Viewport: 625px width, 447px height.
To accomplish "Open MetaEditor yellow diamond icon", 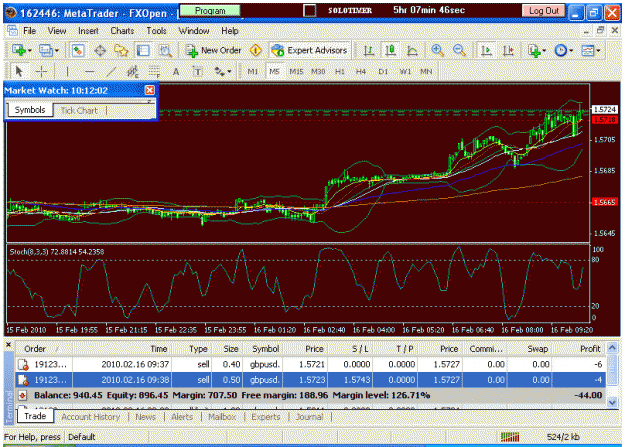I will coord(256,51).
